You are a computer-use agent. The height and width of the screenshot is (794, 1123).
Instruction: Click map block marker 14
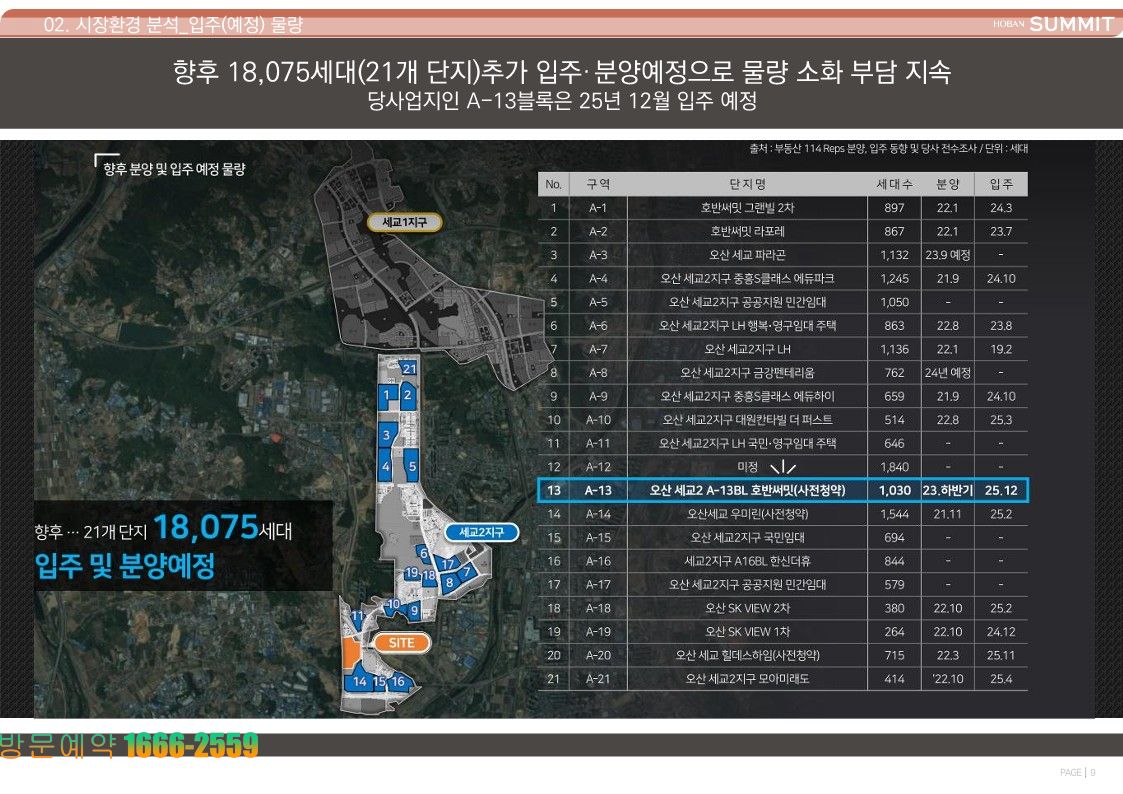(x=360, y=682)
